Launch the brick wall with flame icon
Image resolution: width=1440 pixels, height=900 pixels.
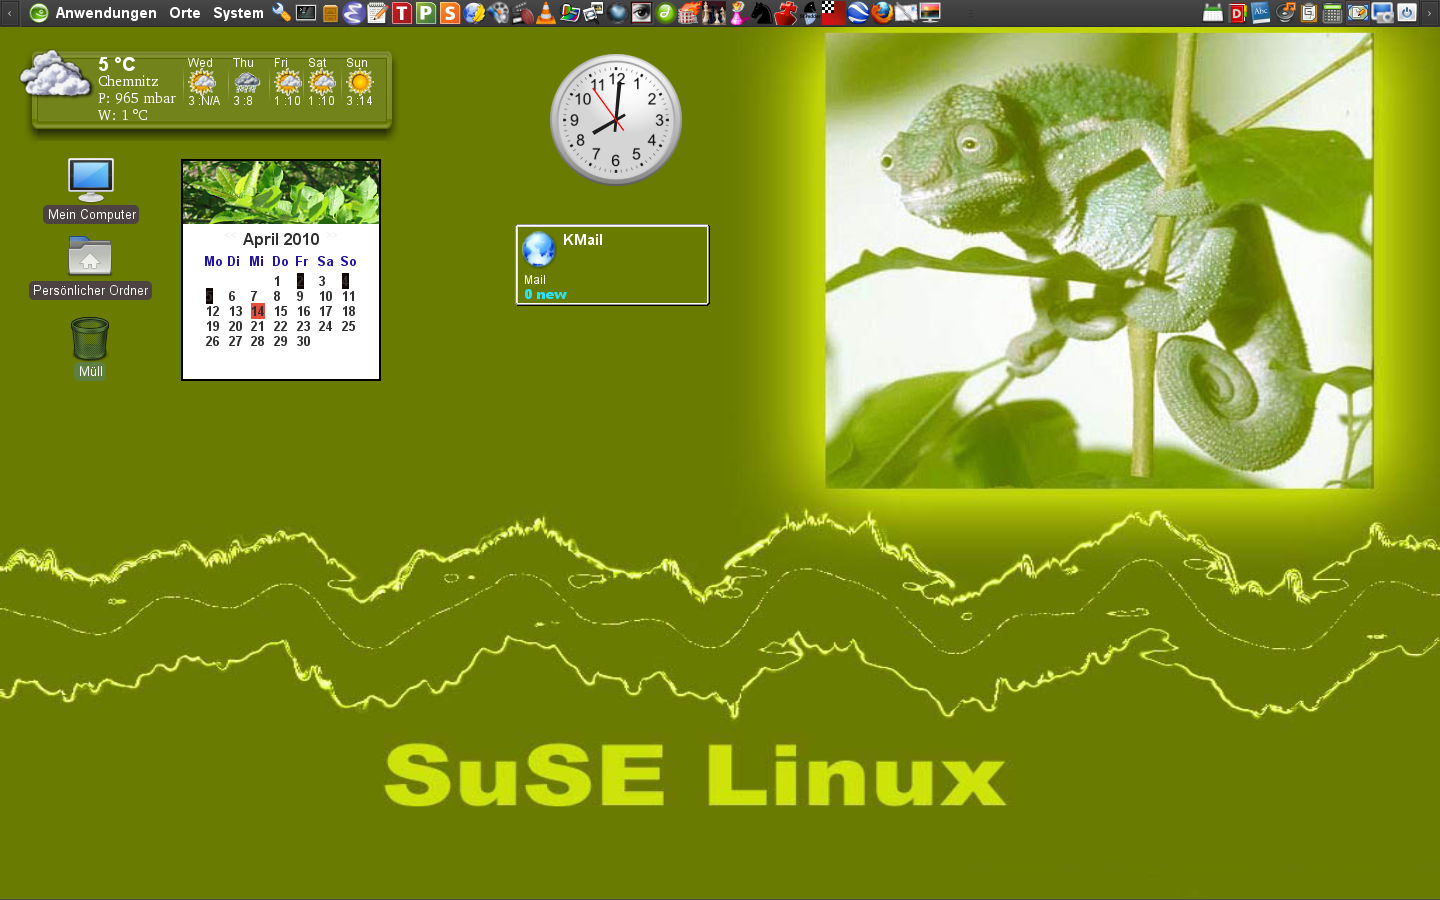click(689, 13)
